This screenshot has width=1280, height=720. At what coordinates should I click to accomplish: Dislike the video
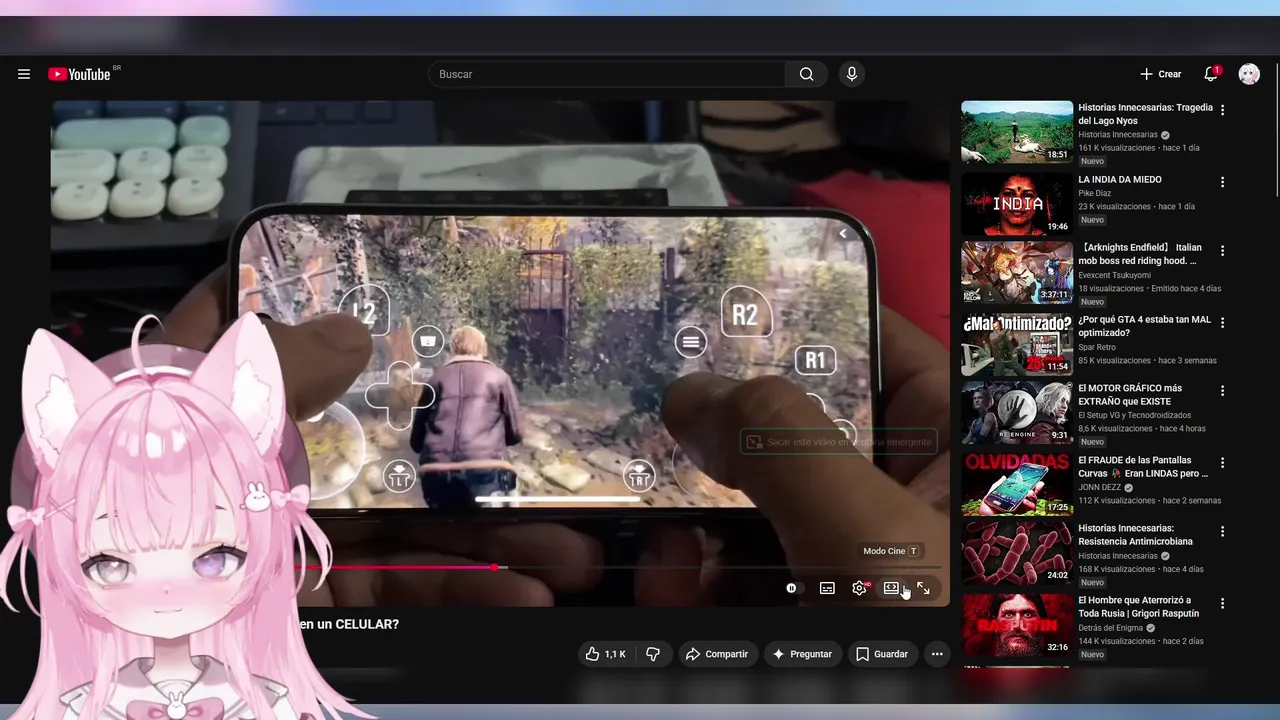(x=653, y=654)
